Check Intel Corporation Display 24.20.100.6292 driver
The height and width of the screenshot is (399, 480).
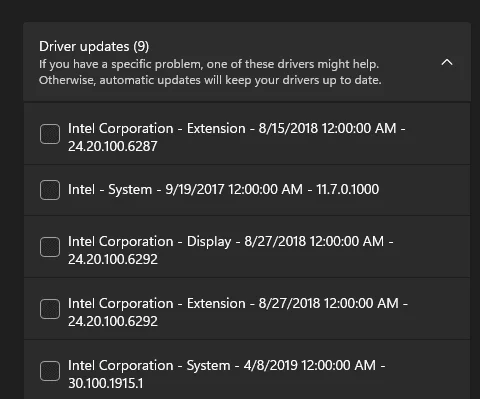pos(50,247)
